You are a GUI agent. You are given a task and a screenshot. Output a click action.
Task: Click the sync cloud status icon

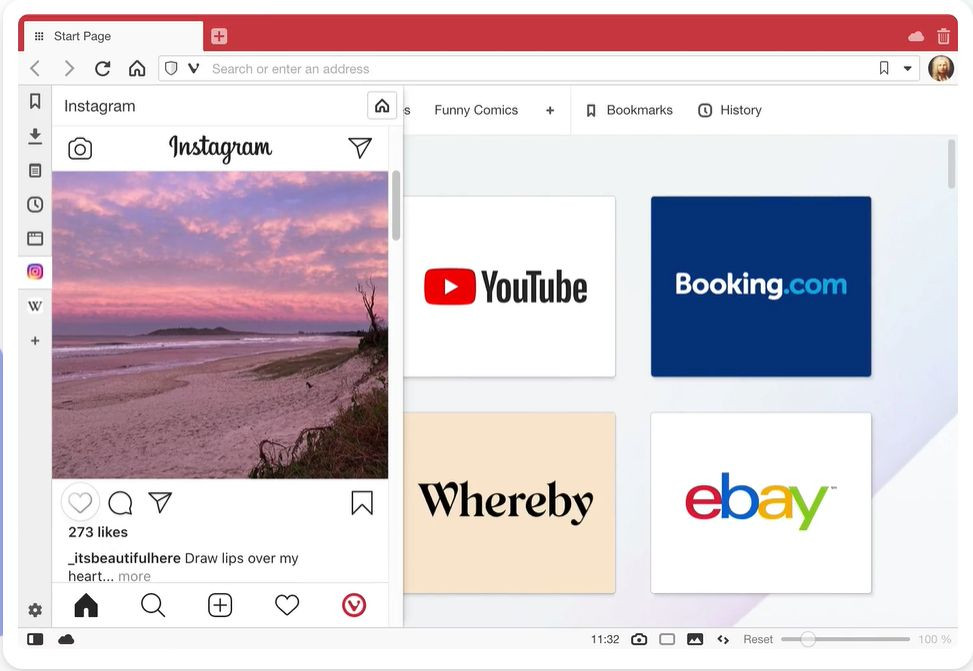tap(66, 639)
